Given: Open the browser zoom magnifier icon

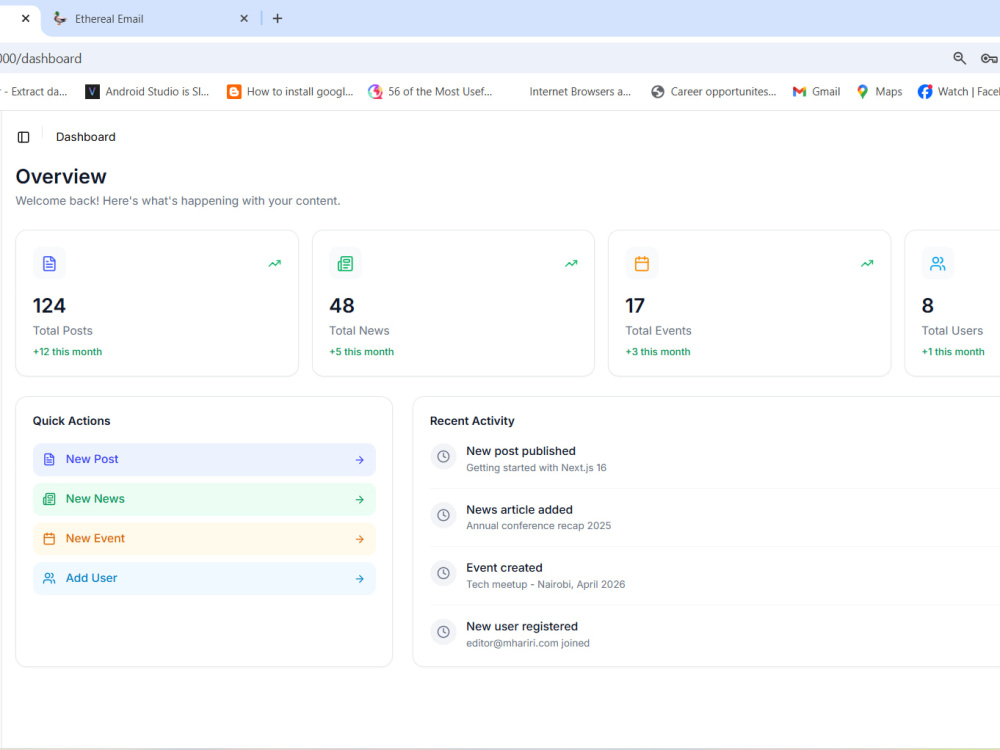Looking at the screenshot, I should (x=959, y=58).
